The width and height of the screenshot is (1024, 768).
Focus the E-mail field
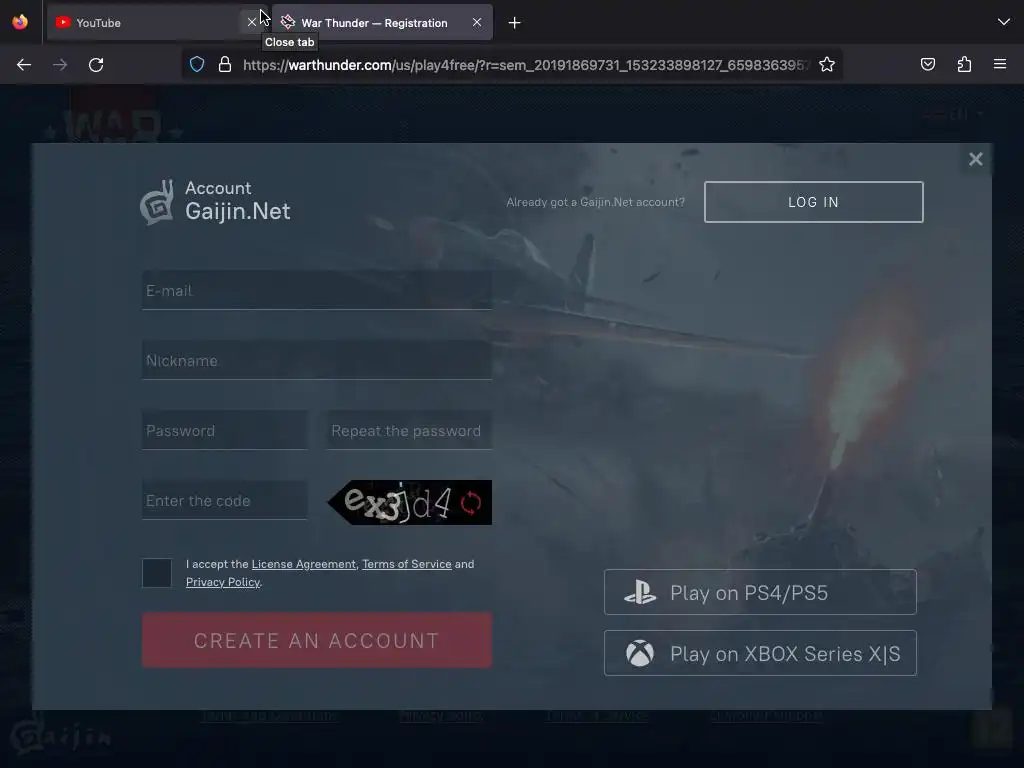point(317,291)
